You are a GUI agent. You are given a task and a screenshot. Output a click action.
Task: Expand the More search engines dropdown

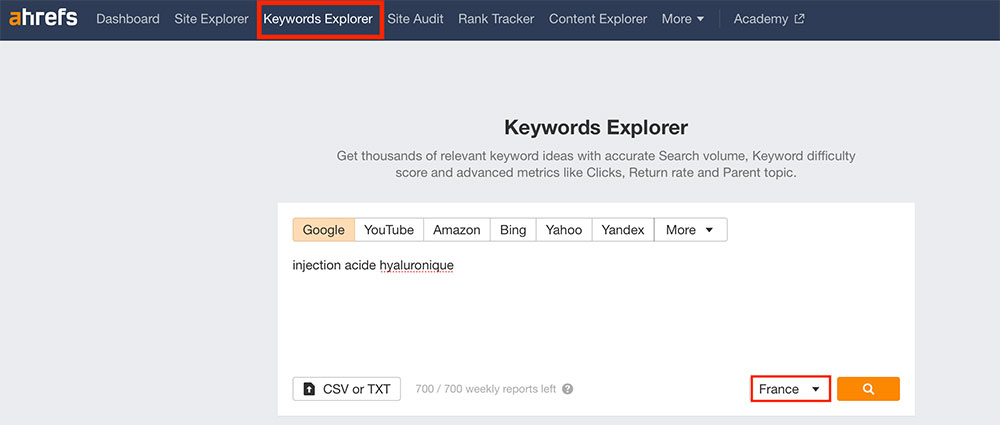click(691, 230)
